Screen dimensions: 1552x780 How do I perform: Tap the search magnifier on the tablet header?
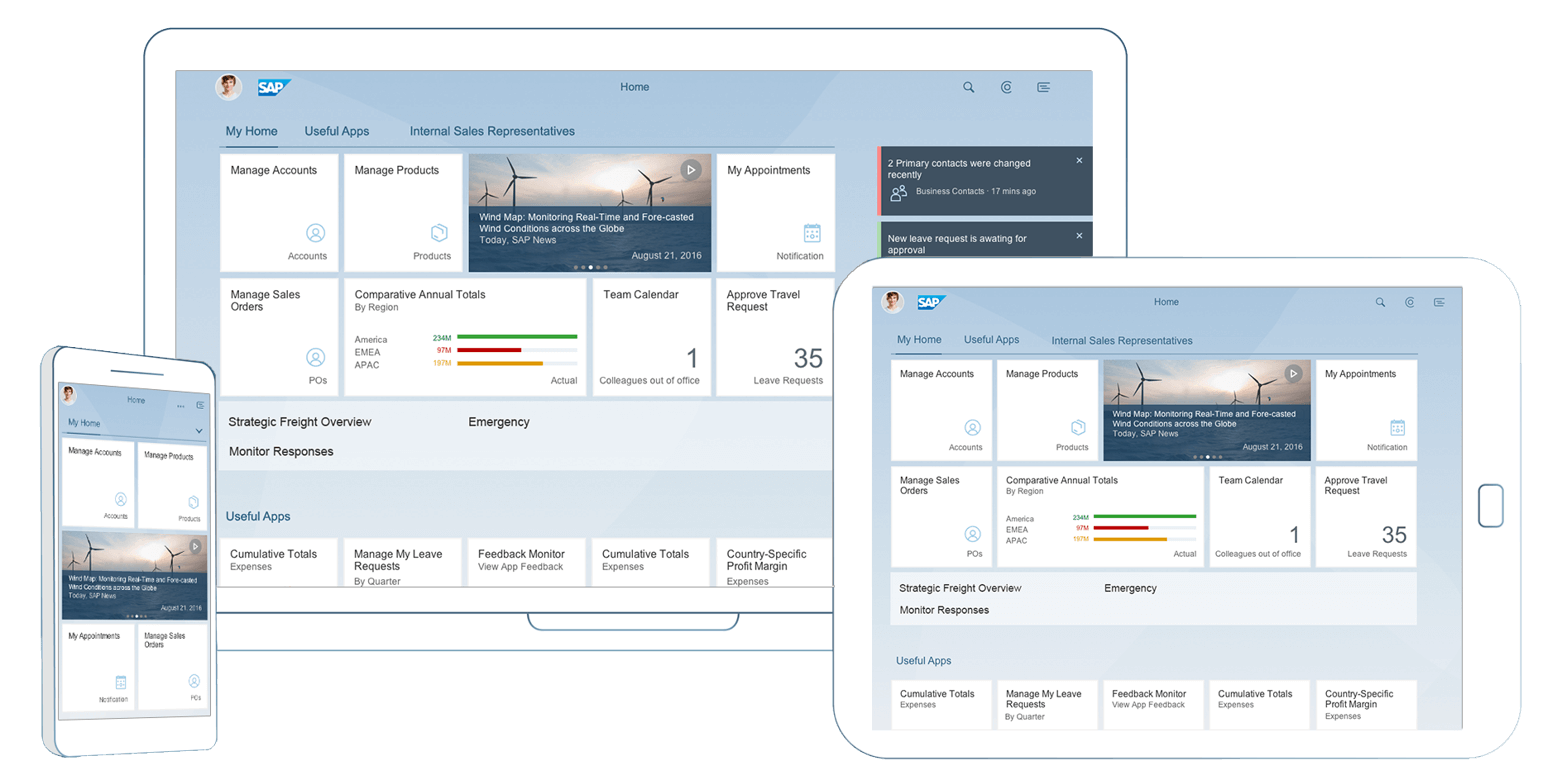[1380, 302]
